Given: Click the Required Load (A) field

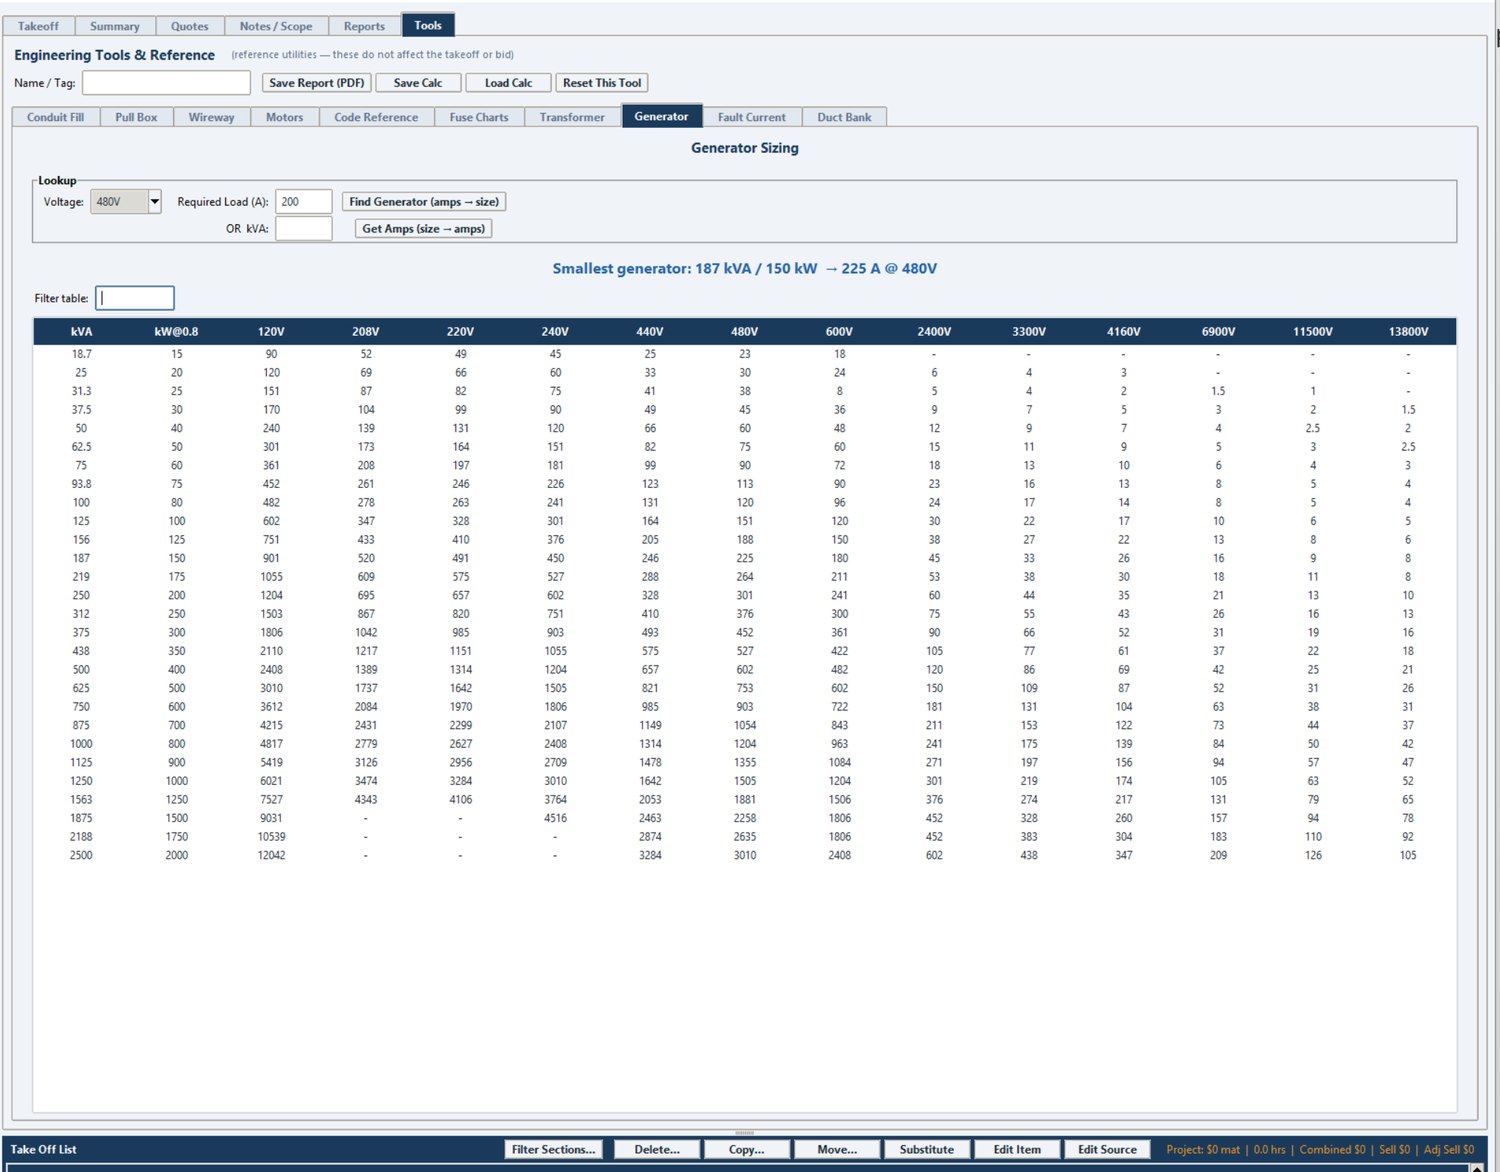Looking at the screenshot, I should click(304, 202).
